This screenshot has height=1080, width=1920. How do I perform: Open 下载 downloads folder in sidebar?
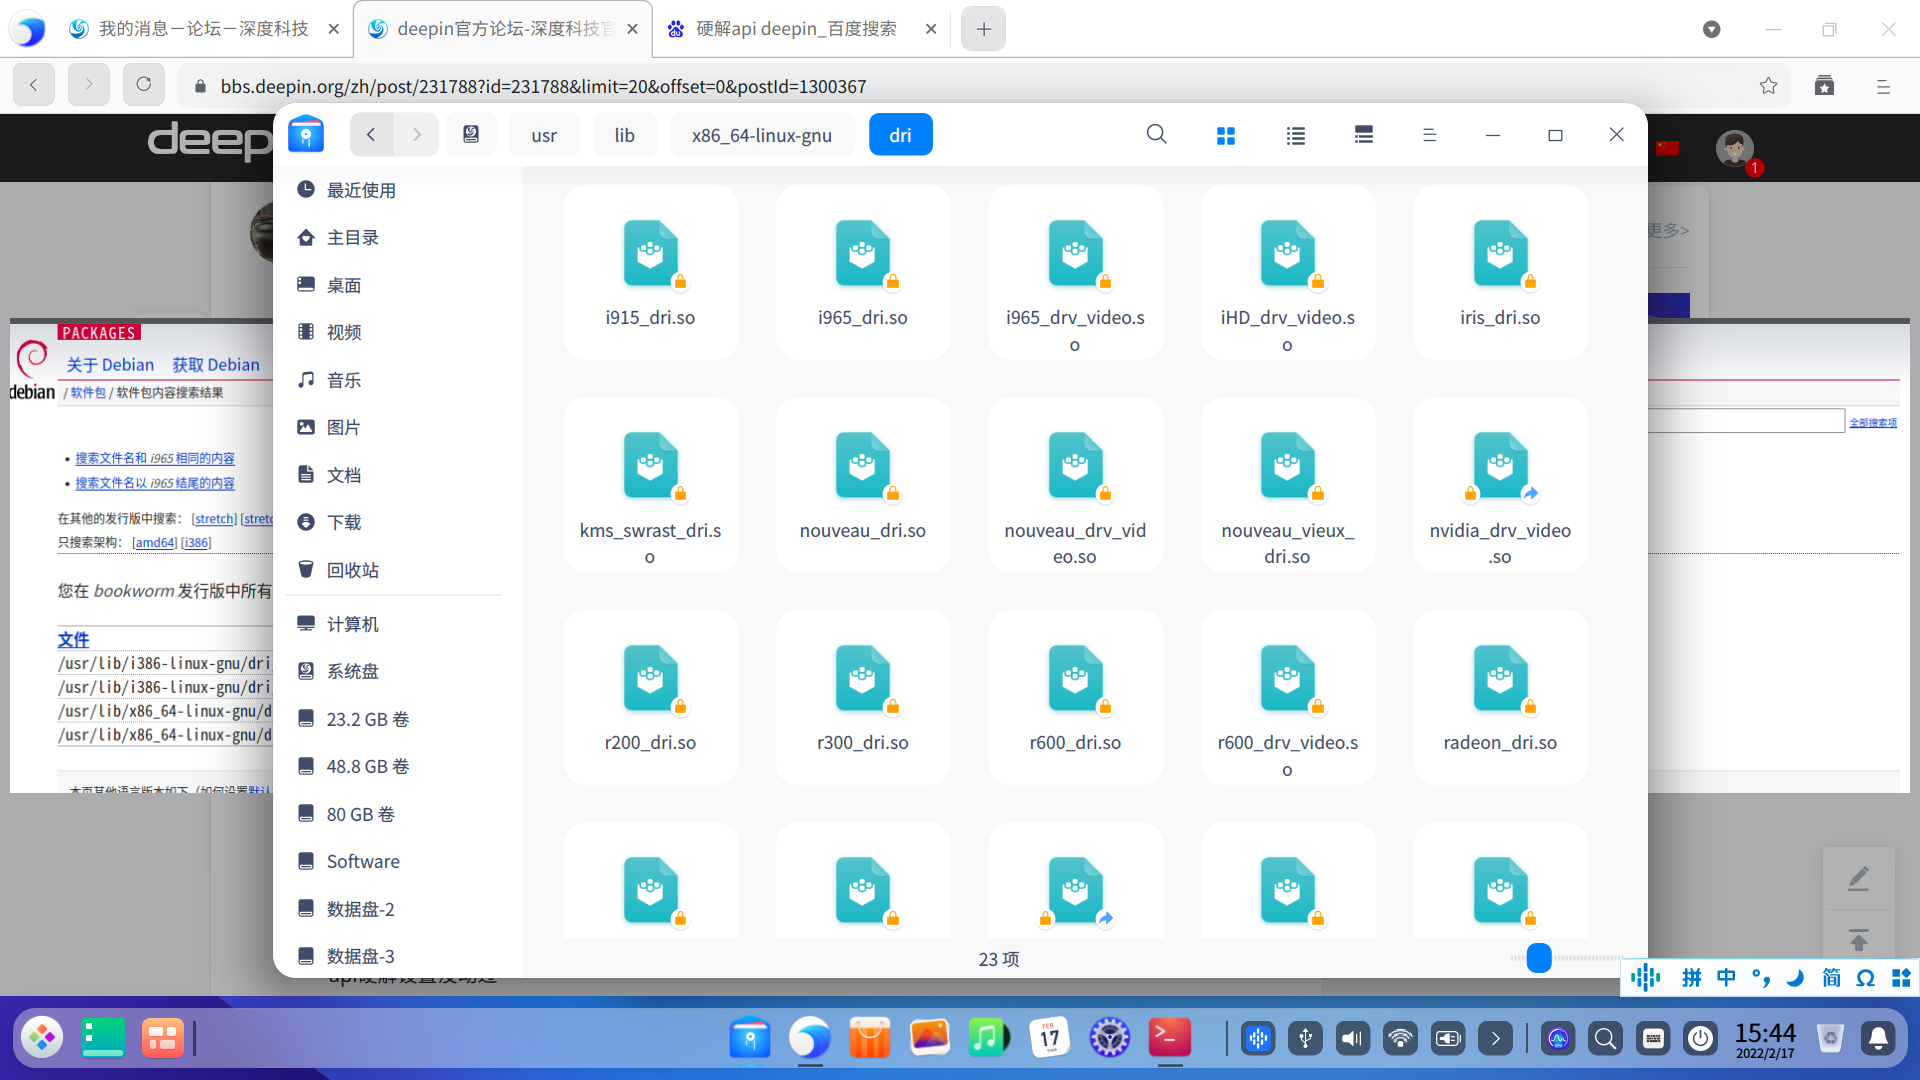[344, 522]
